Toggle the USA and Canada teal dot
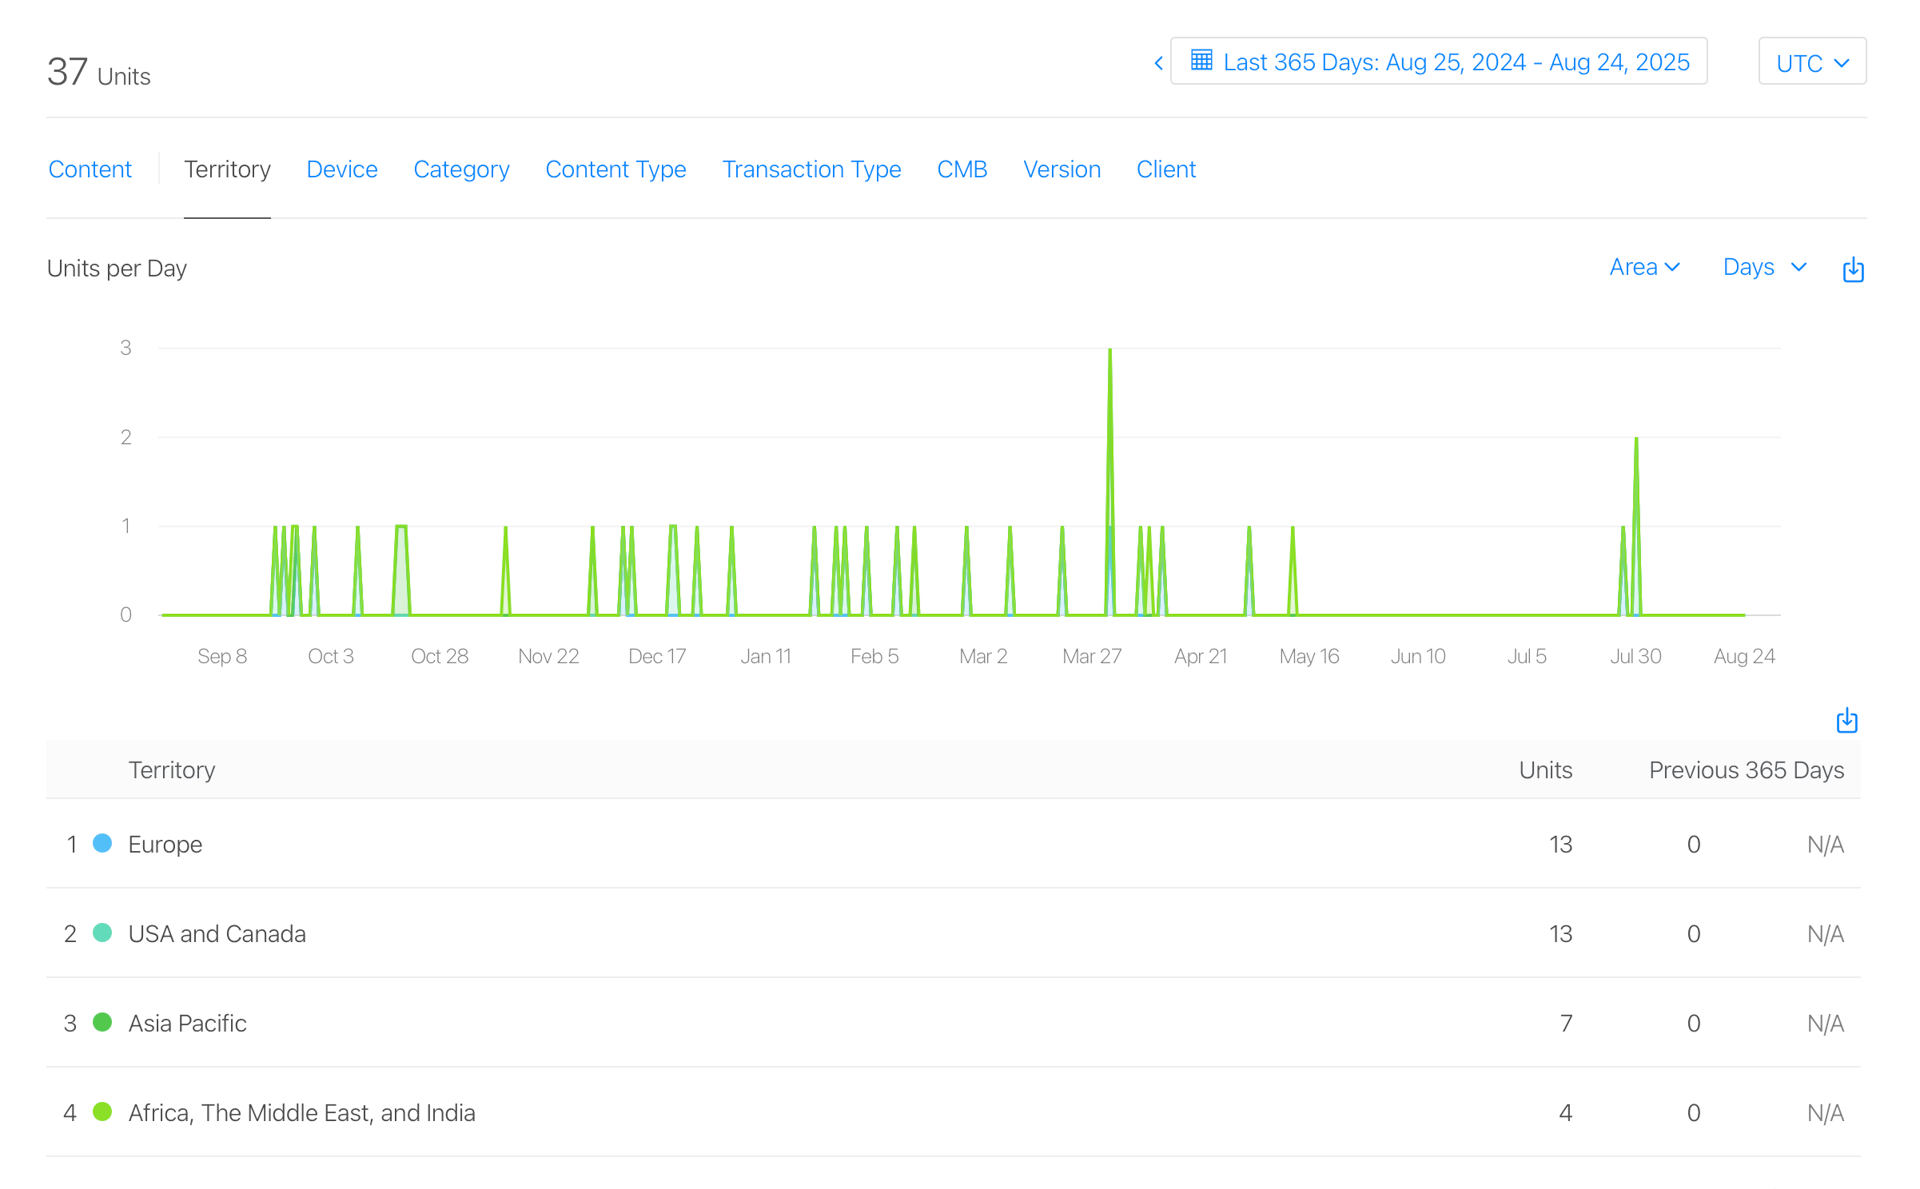The width and height of the screenshot is (1920, 1189). 102,932
